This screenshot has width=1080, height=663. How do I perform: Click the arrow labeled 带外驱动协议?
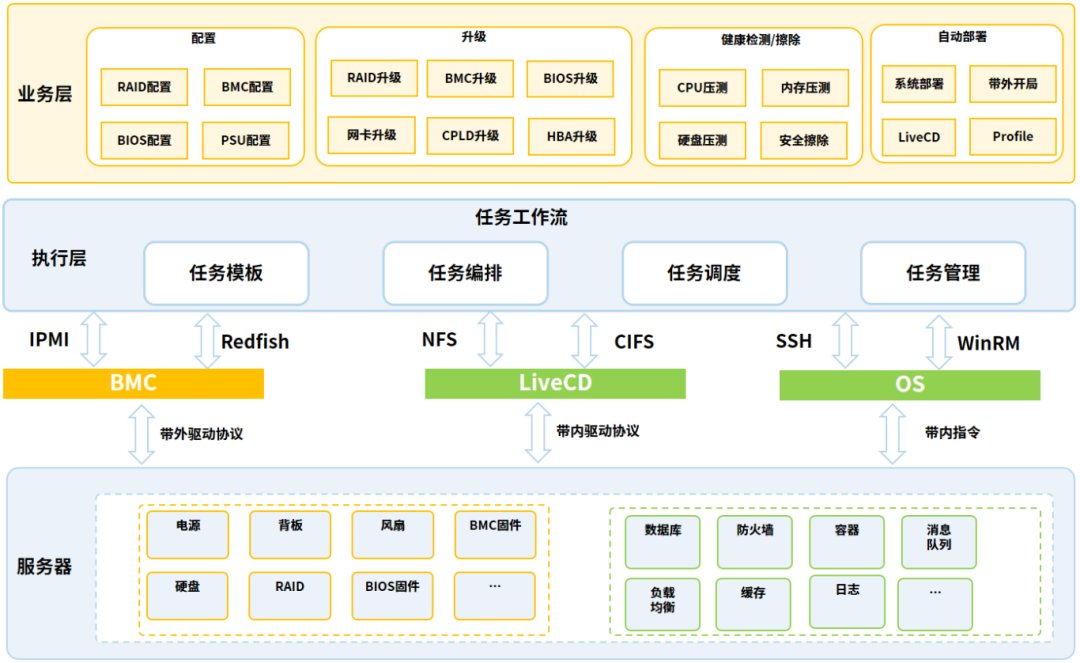142,434
